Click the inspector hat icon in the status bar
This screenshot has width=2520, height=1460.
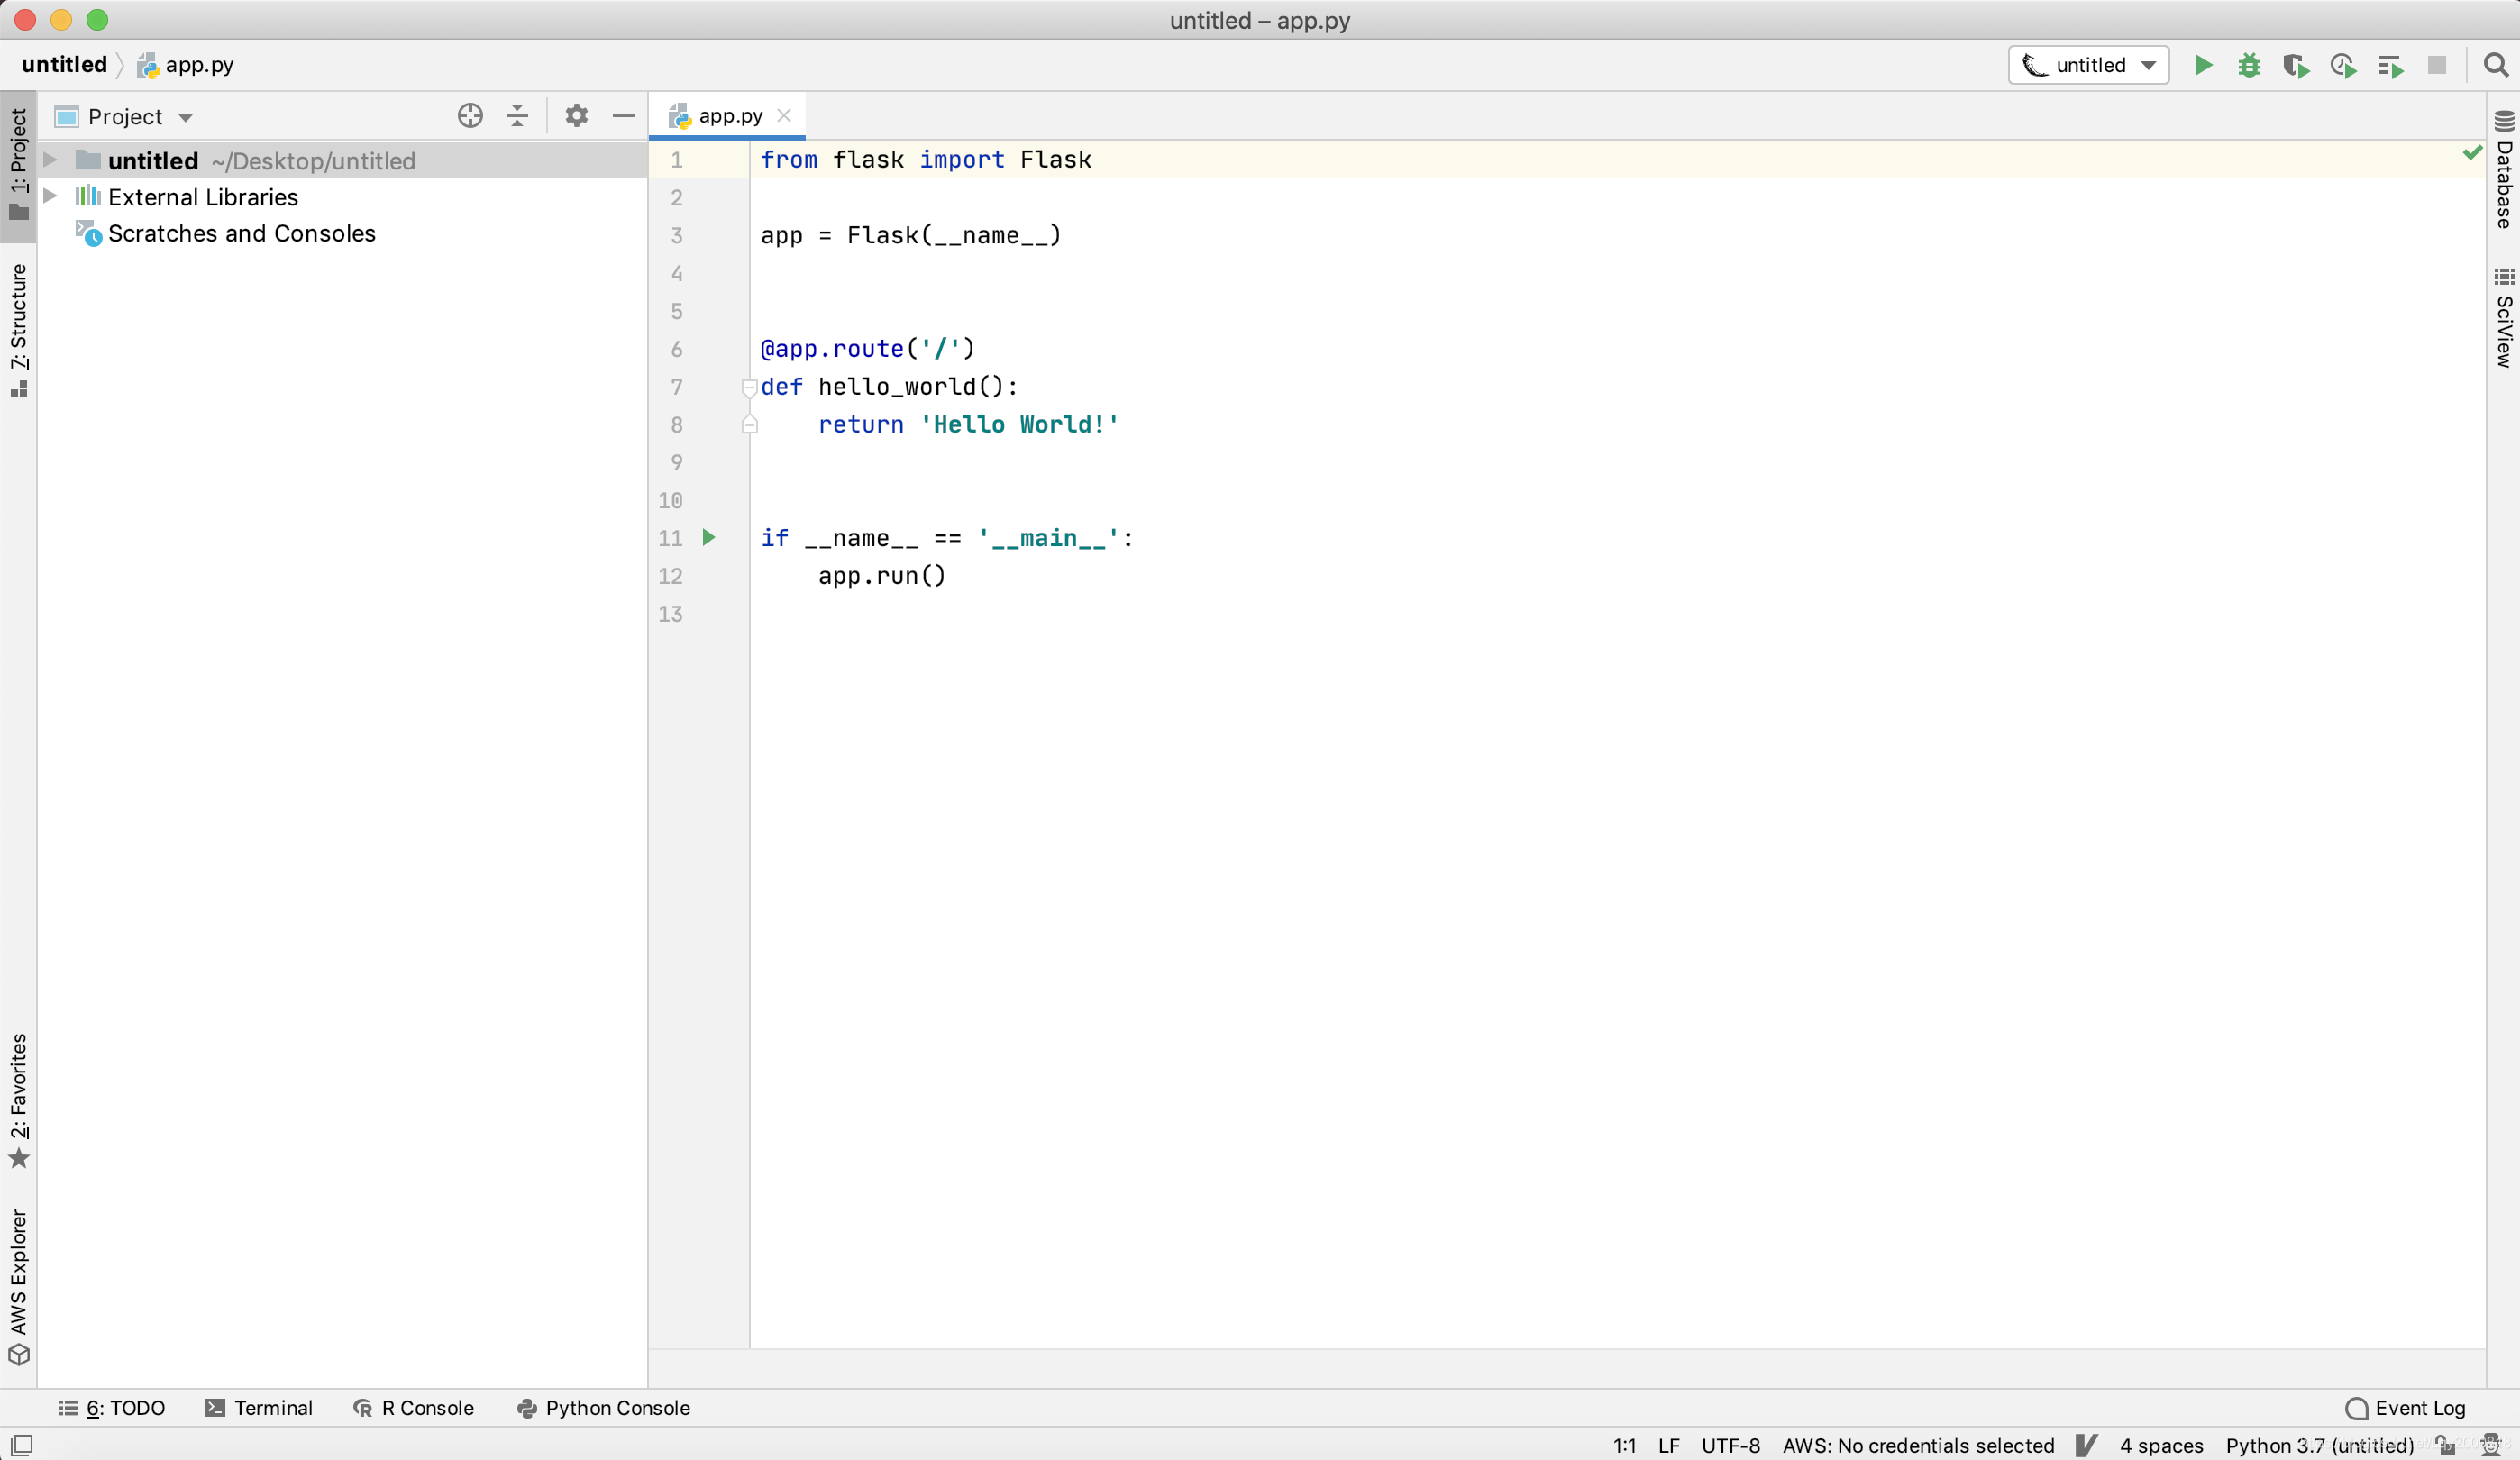[2491, 1445]
